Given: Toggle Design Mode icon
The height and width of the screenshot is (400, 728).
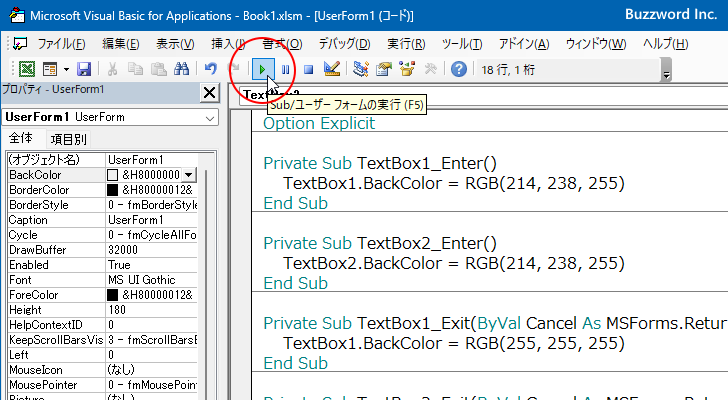Looking at the screenshot, I should [332, 70].
